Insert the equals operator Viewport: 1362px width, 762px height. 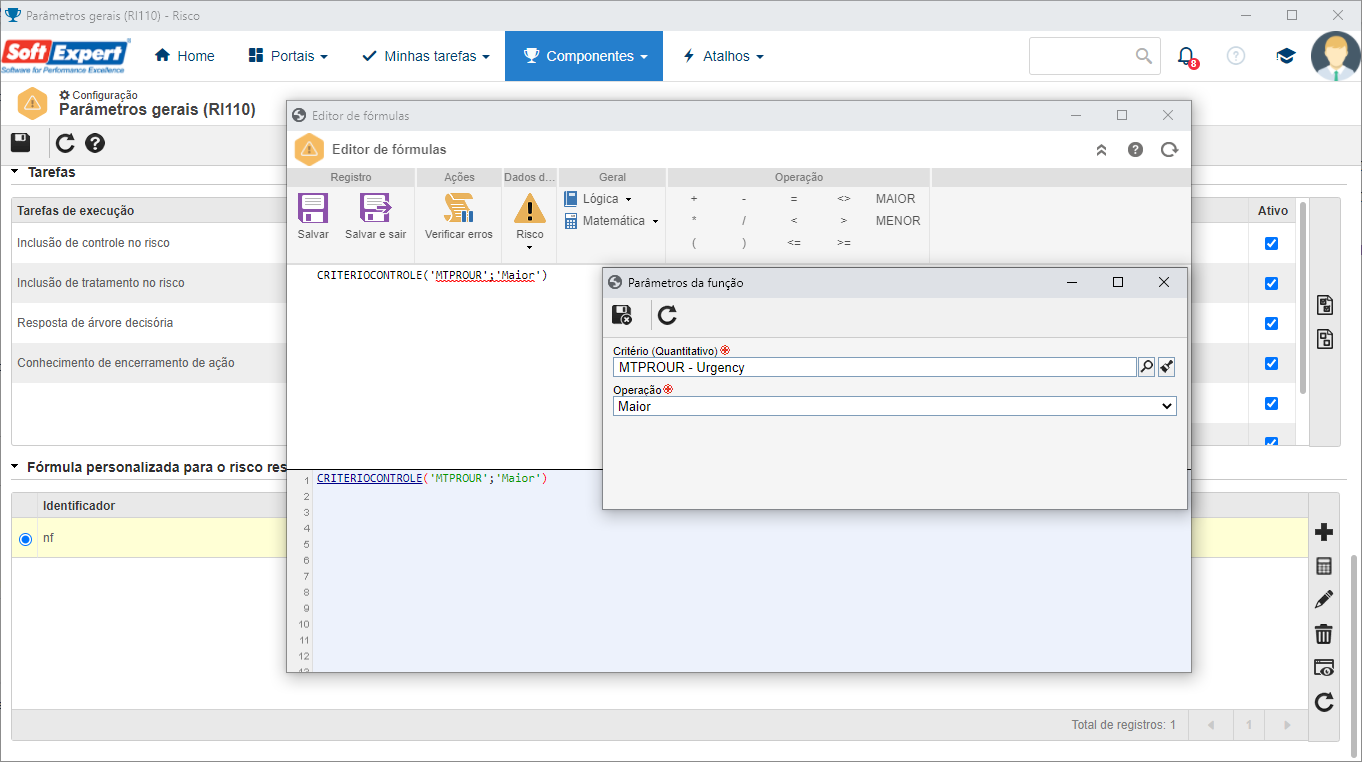pyautogui.click(x=794, y=199)
